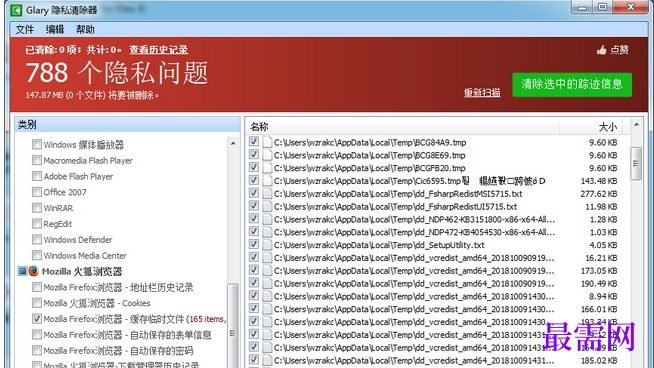The image size is (654, 368).
Task: Open the 编辑 menu
Action: pyautogui.click(x=55, y=30)
